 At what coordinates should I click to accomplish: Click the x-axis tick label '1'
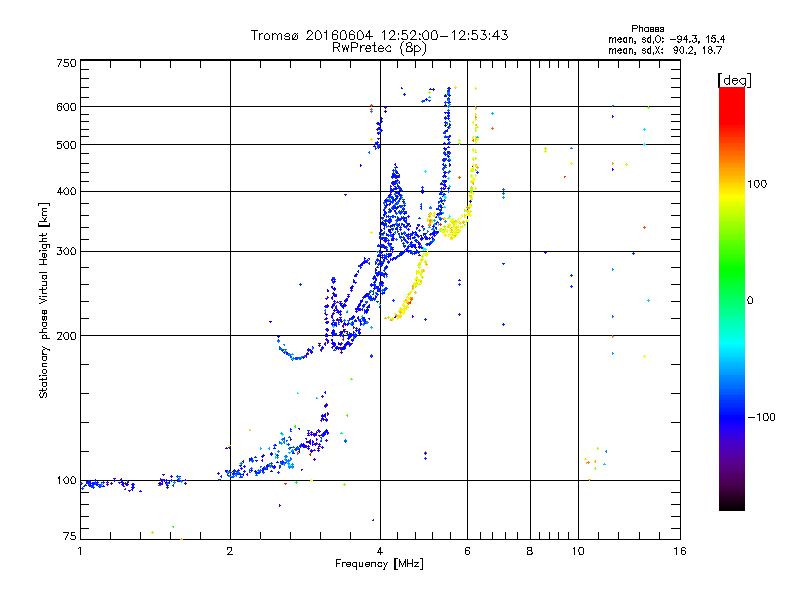click(x=80, y=551)
